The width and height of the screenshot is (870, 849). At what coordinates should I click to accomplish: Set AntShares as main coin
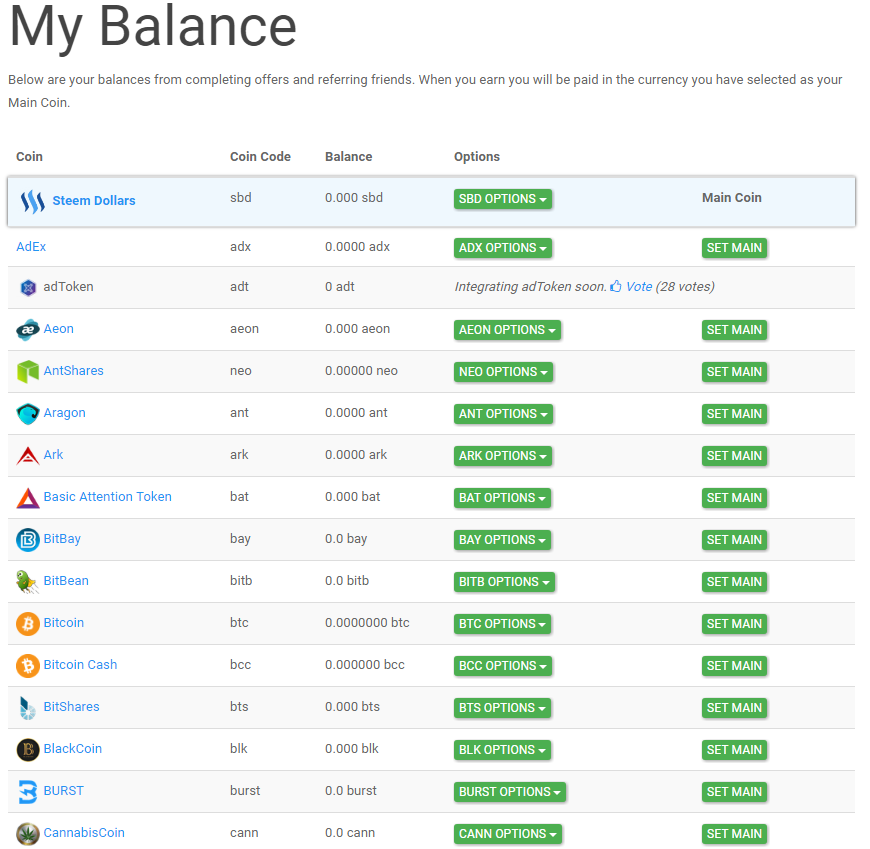(x=734, y=372)
